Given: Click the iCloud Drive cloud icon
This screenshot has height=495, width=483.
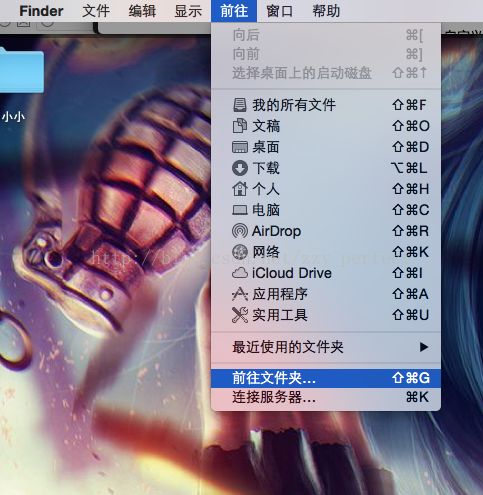Looking at the screenshot, I should pyautogui.click(x=240, y=273).
